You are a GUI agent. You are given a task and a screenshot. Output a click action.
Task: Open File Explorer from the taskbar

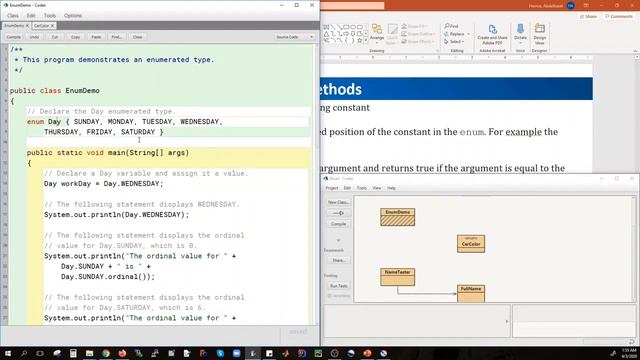[x=89, y=353]
